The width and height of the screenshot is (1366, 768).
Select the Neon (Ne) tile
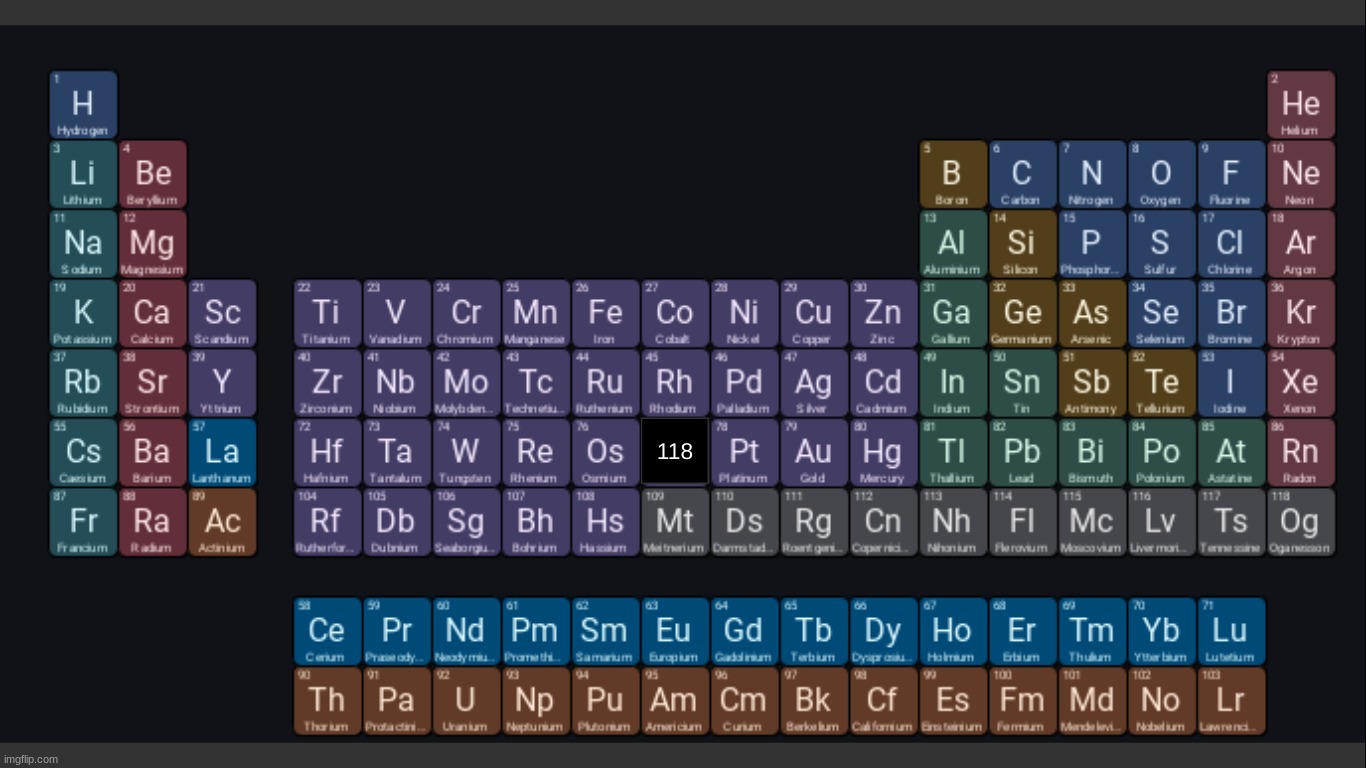1301,174
